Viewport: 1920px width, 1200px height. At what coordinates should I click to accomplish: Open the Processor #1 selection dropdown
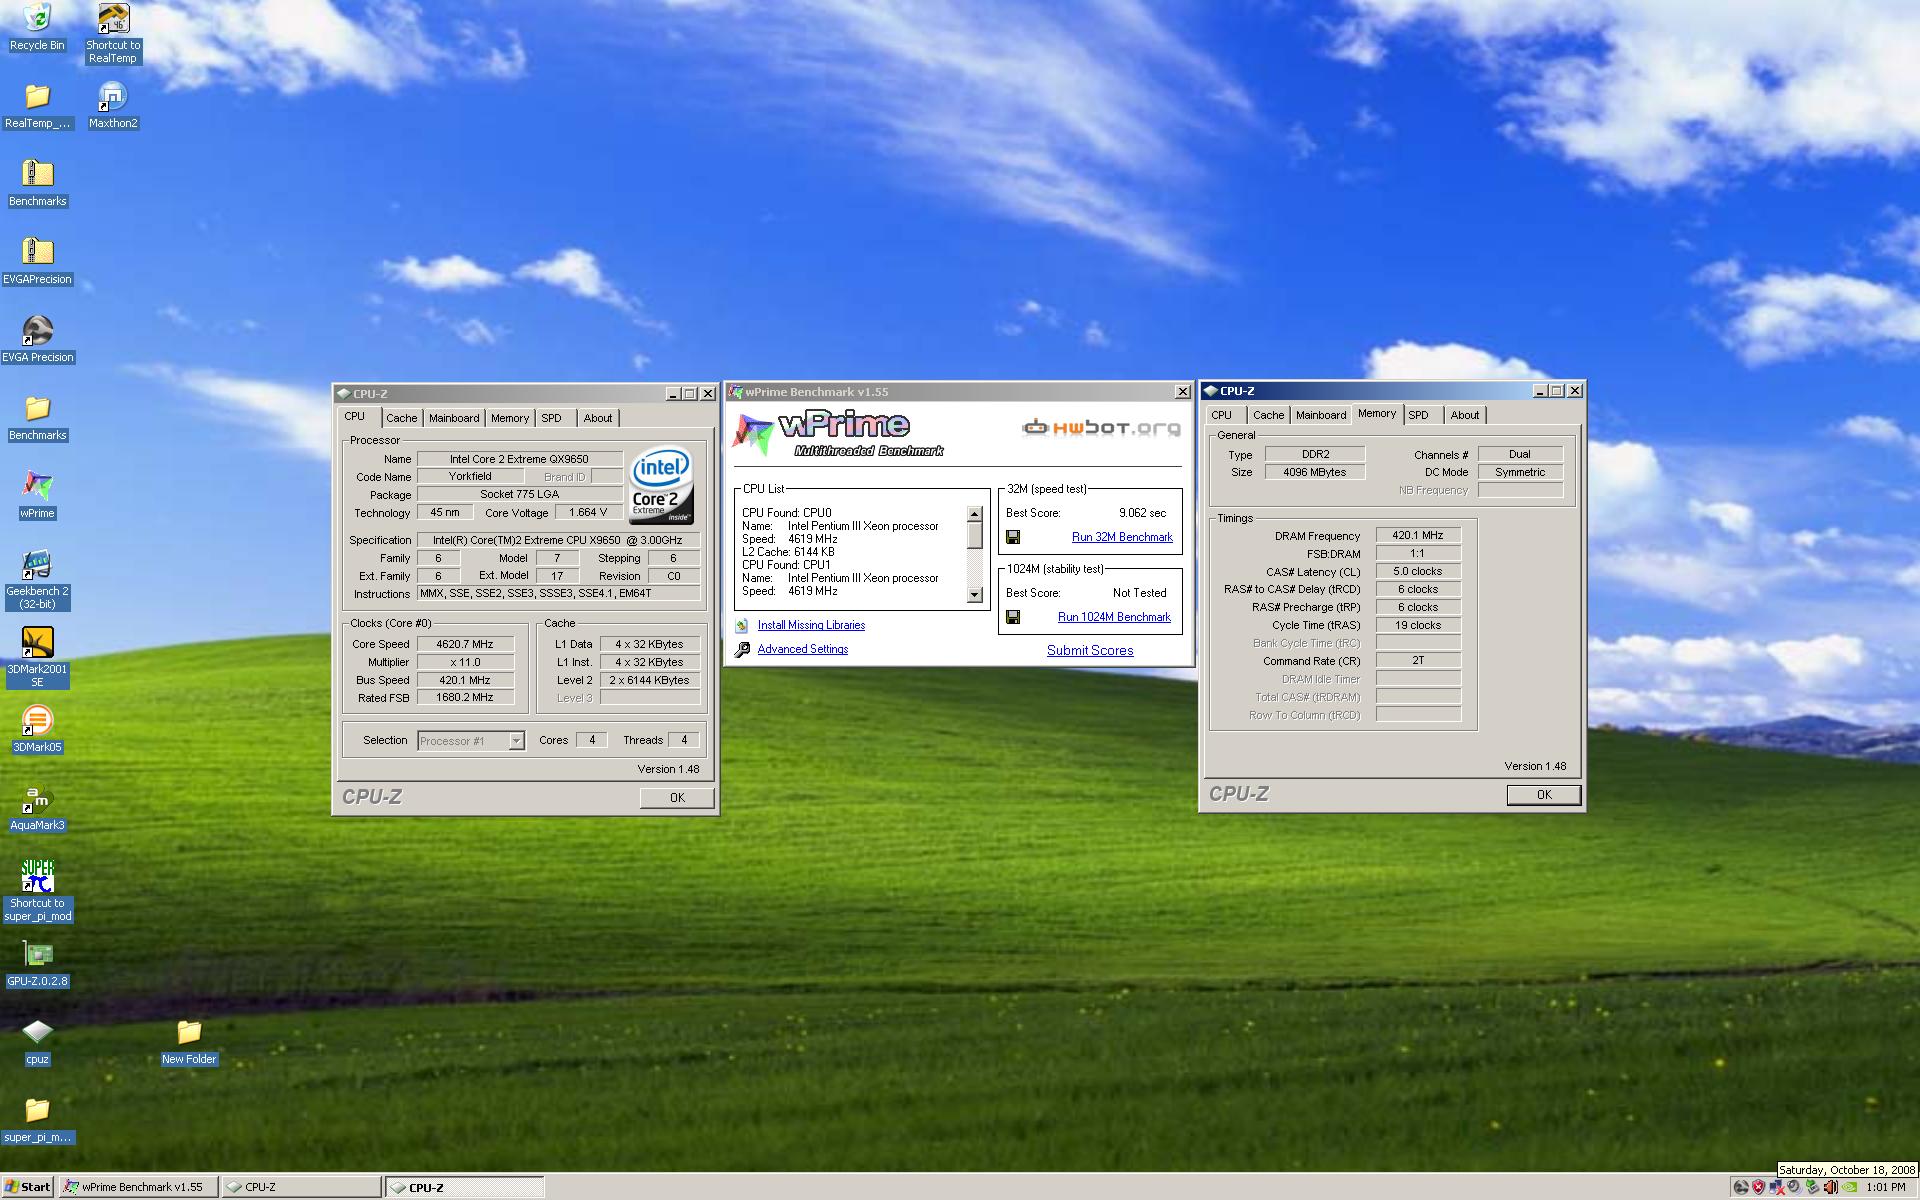pyautogui.click(x=516, y=741)
